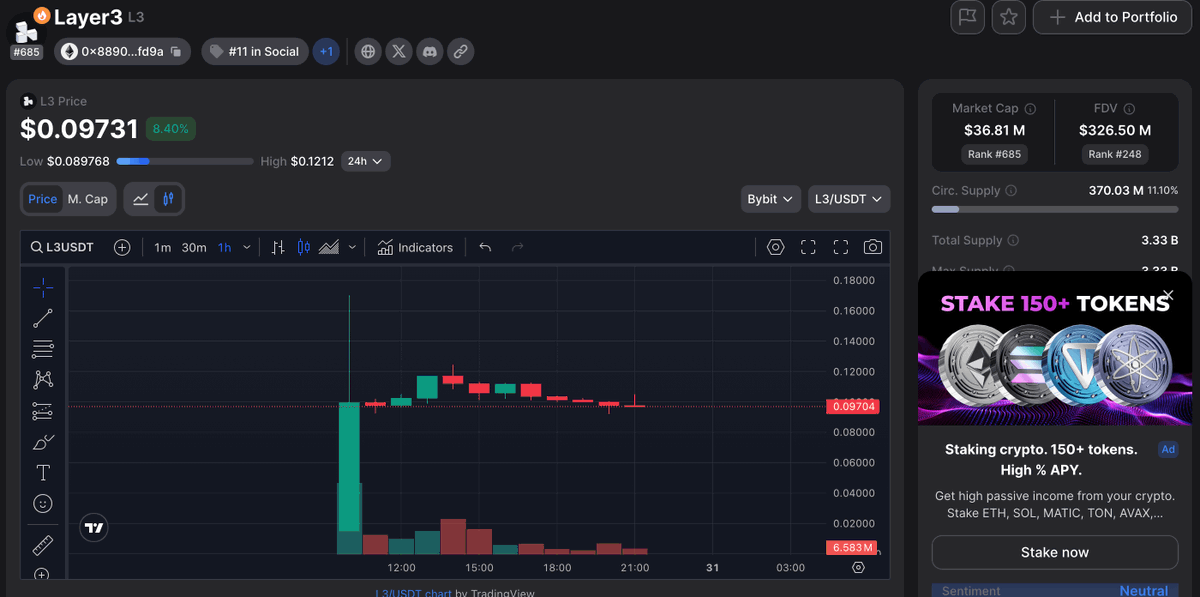This screenshot has height=597, width=1200.
Task: Redo the chart action
Action: pos(517,247)
